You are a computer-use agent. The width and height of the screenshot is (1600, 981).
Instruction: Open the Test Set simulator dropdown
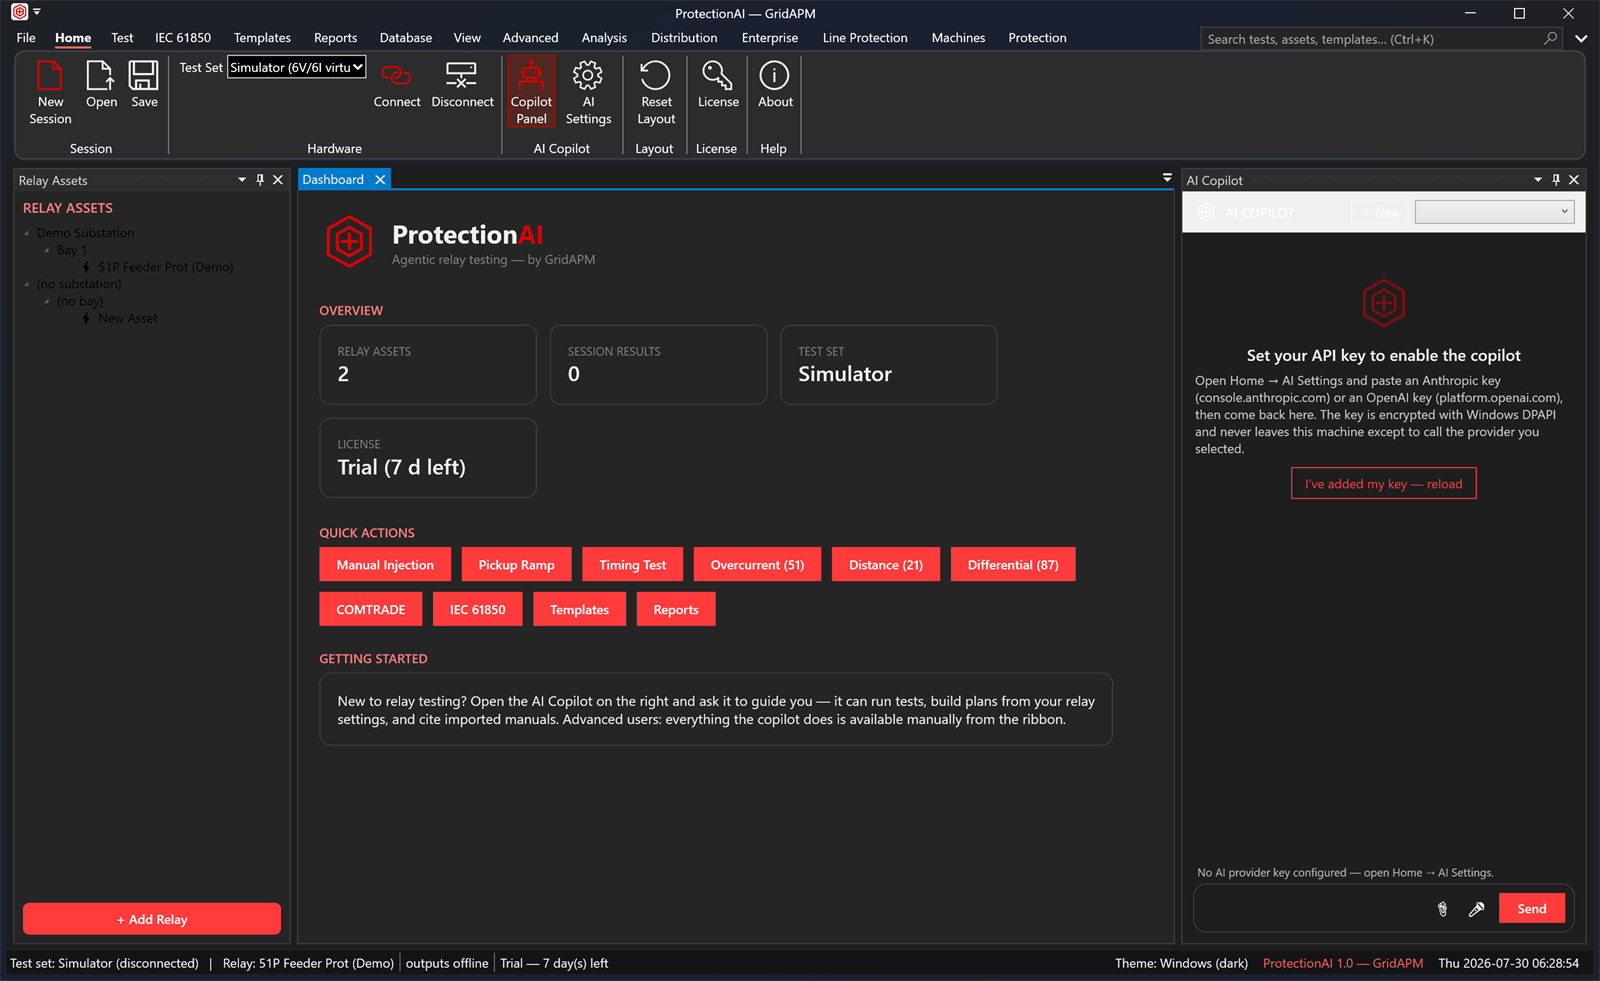click(296, 67)
